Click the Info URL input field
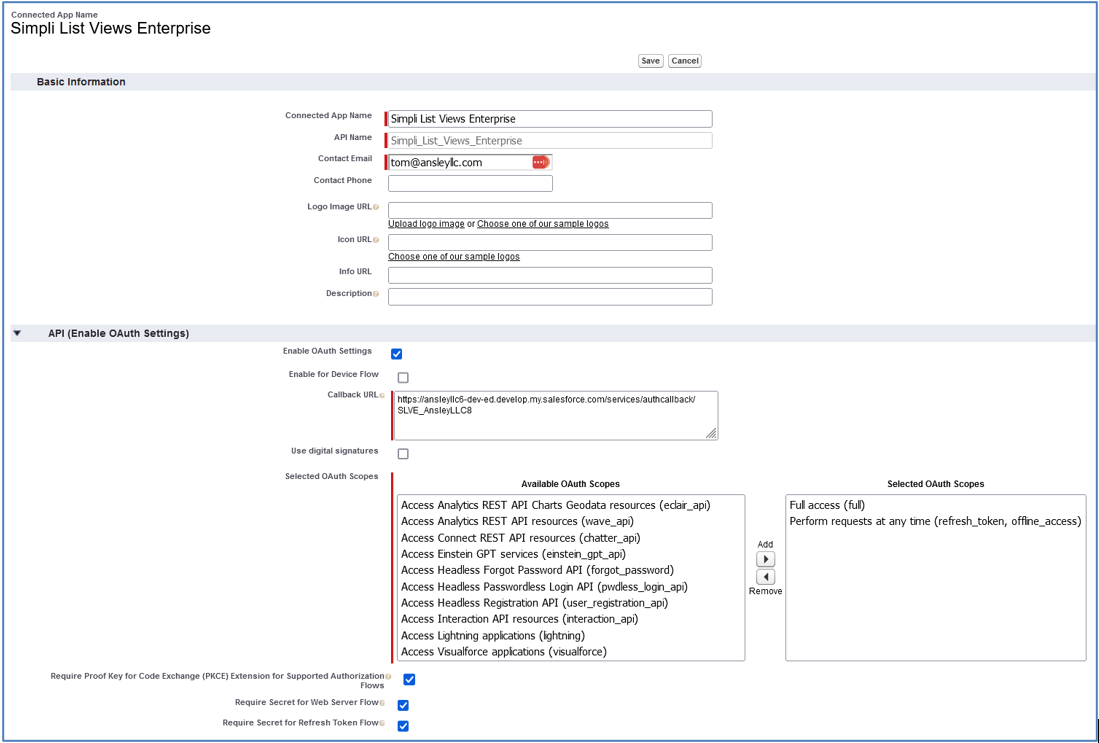This screenshot has width=1099, height=743. click(550, 275)
